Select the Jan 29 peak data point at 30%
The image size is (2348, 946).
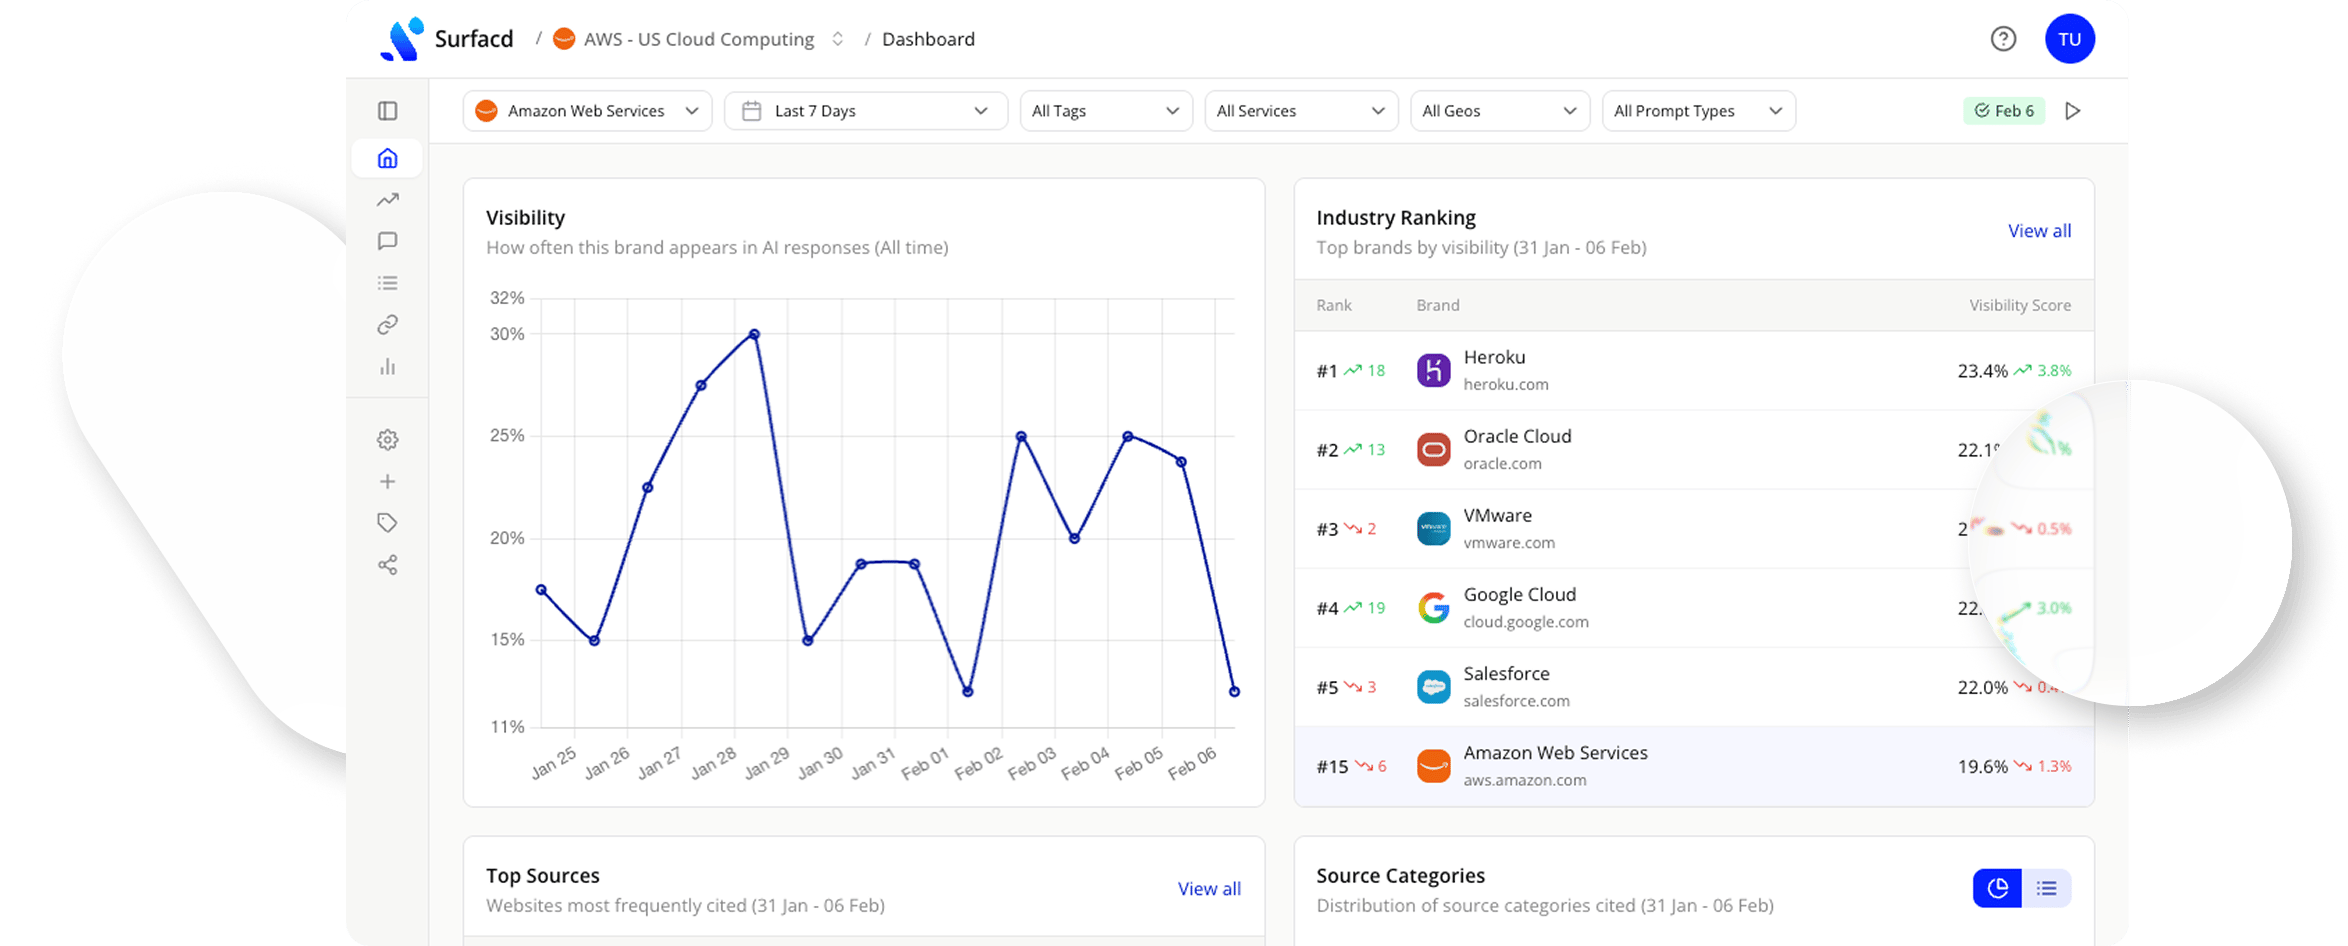[754, 334]
